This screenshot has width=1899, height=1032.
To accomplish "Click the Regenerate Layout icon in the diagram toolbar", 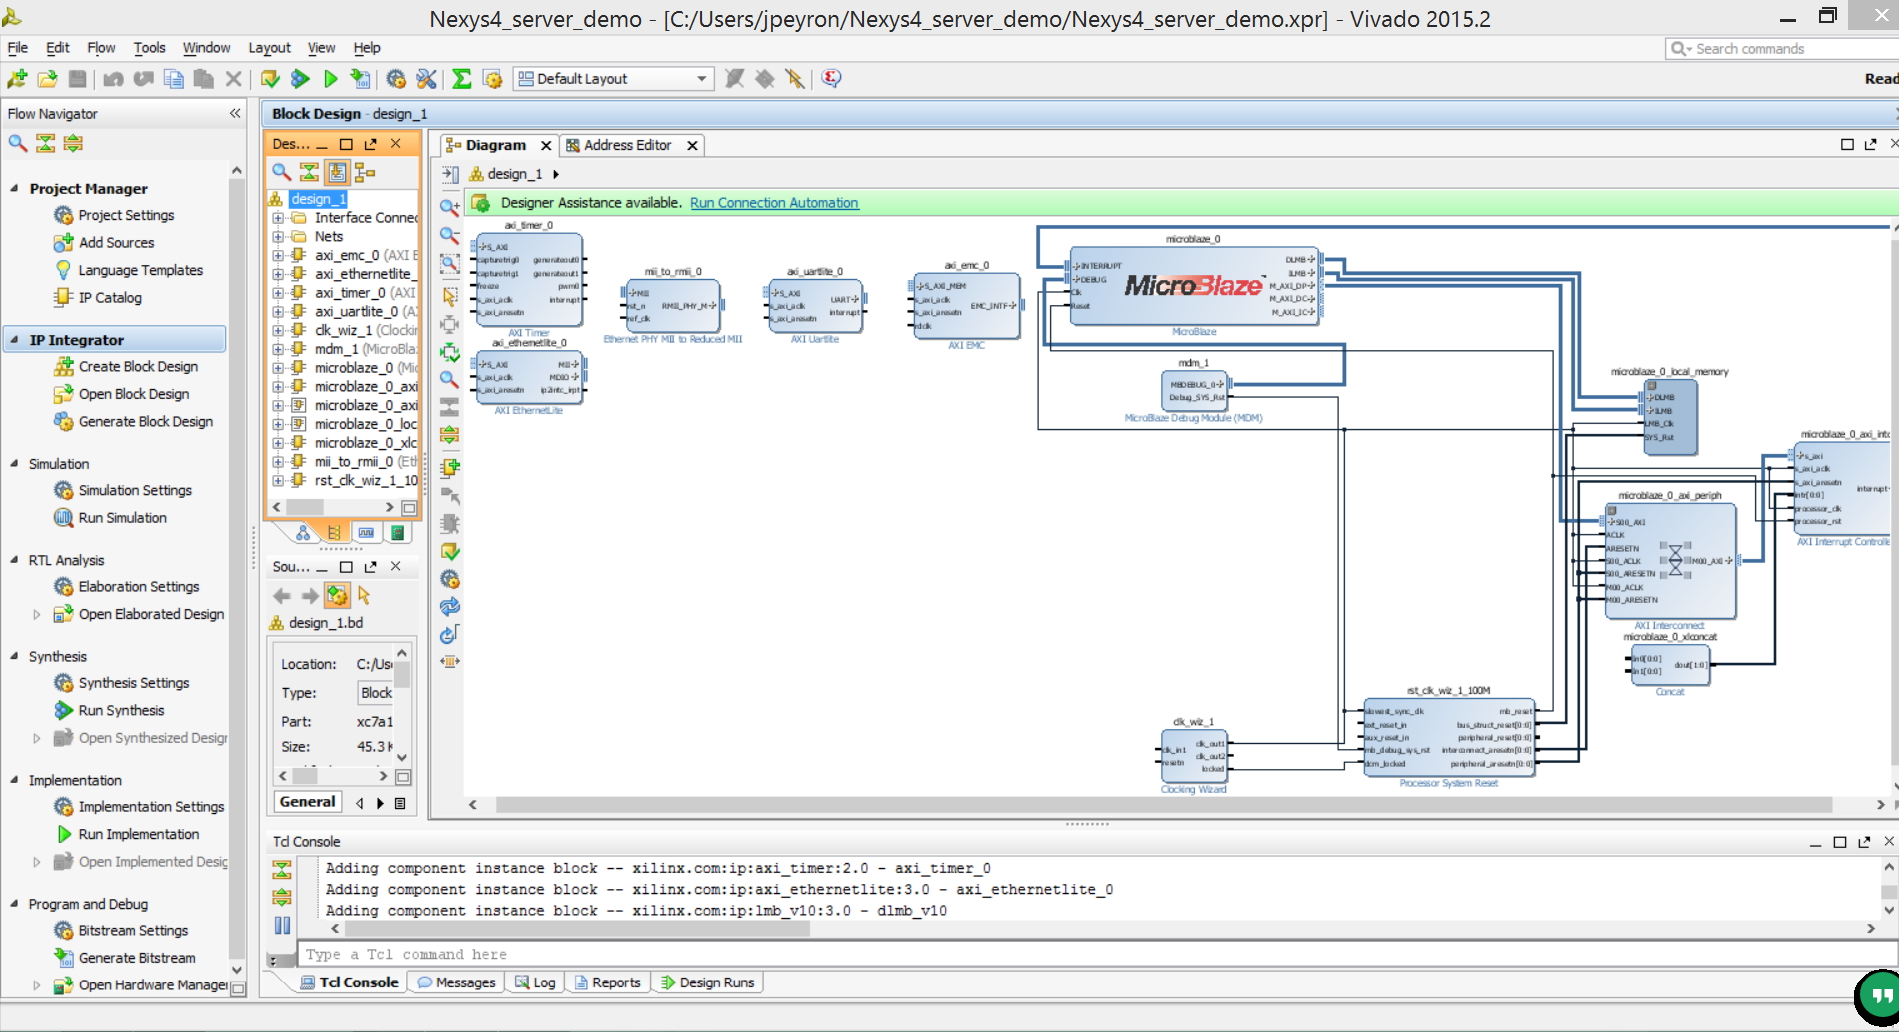I will tap(450, 607).
